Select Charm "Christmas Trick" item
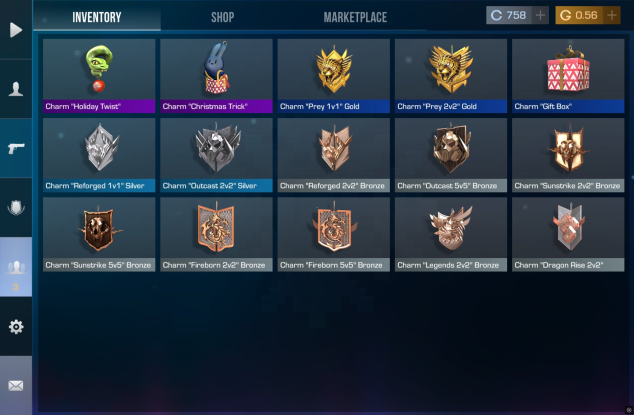The height and width of the screenshot is (415, 634). 216,76
